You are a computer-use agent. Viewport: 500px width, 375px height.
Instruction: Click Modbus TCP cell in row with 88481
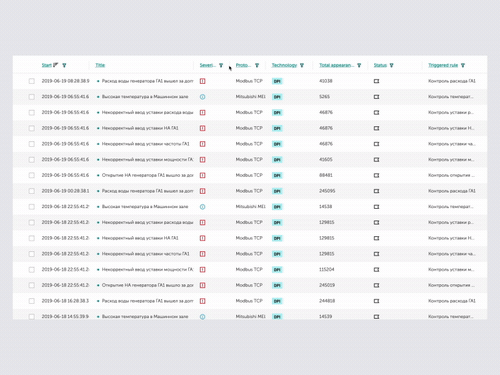point(249,175)
